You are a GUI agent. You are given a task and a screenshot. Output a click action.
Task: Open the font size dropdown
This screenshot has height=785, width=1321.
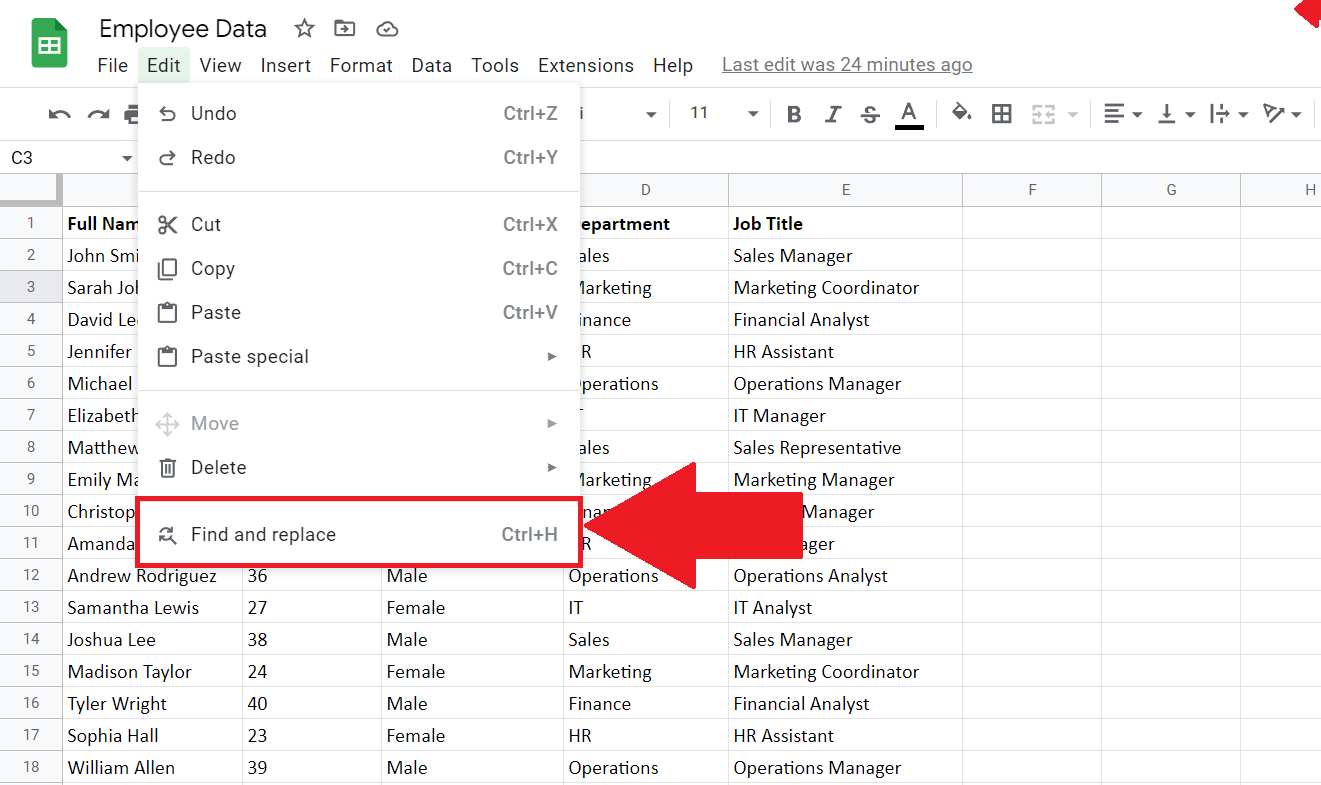click(x=720, y=113)
